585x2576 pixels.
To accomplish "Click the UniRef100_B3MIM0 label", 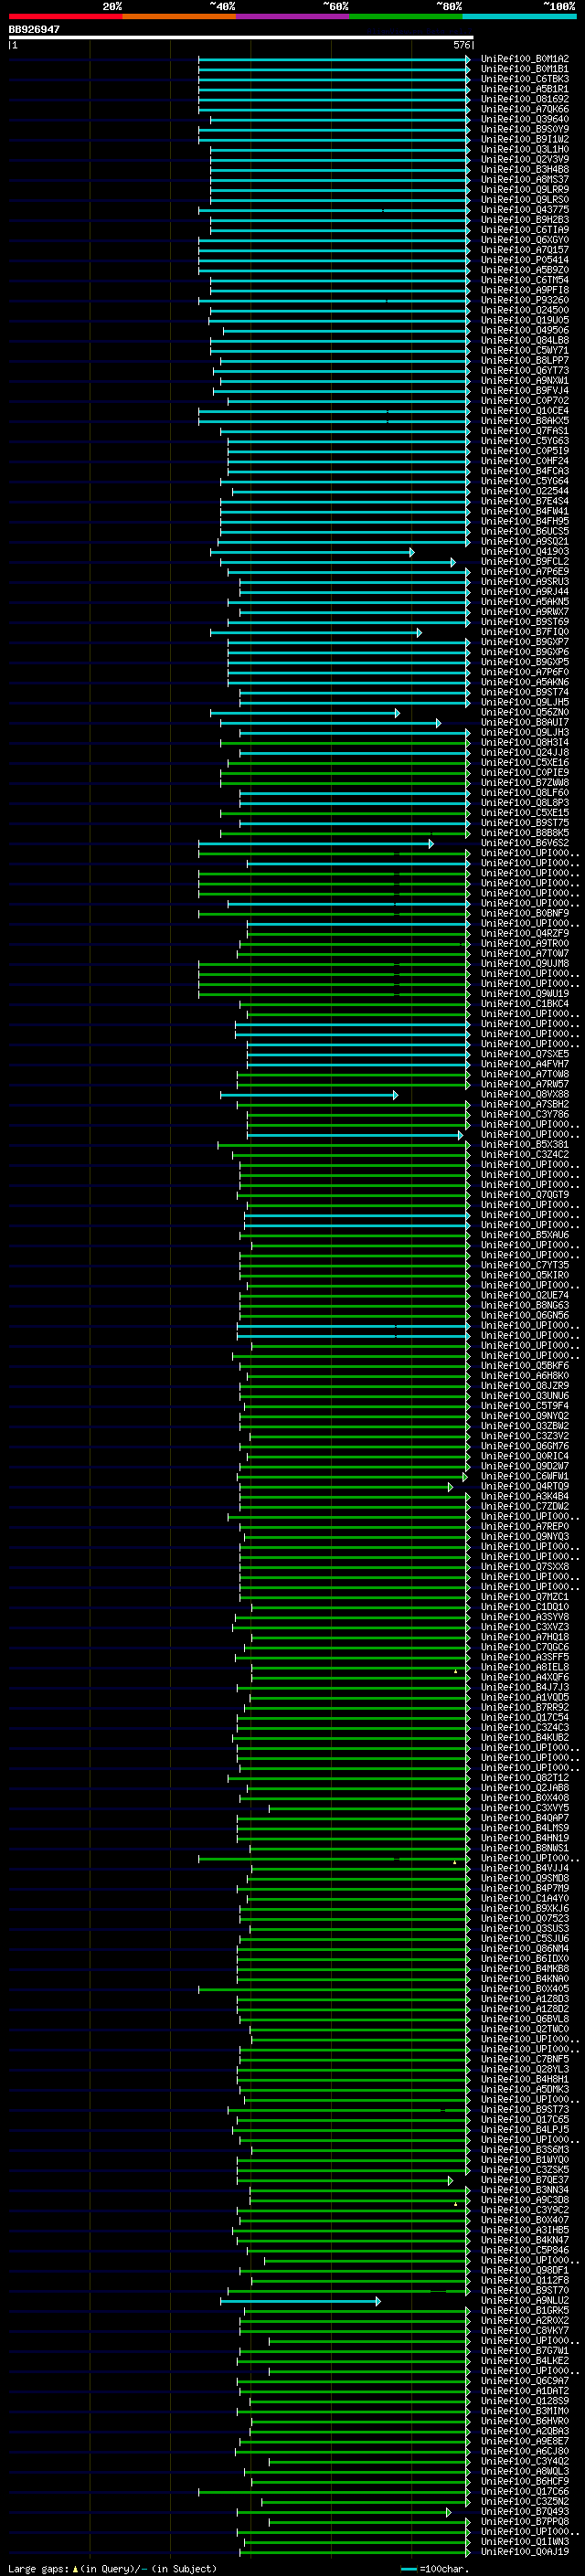I will 525,2411.
